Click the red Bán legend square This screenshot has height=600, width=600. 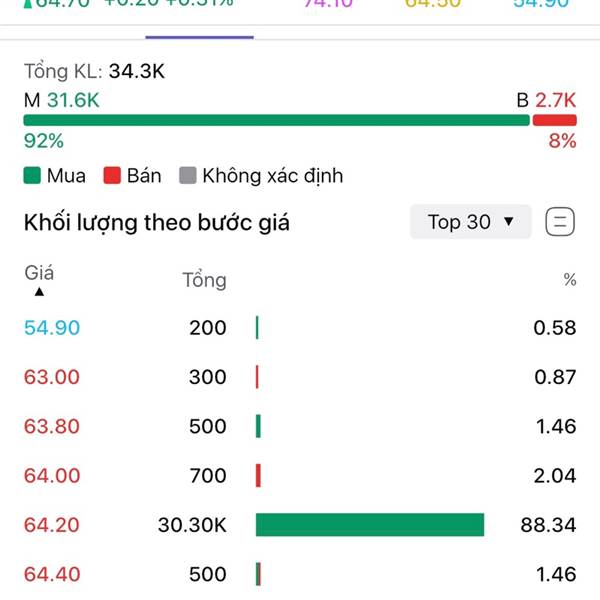(x=112, y=176)
